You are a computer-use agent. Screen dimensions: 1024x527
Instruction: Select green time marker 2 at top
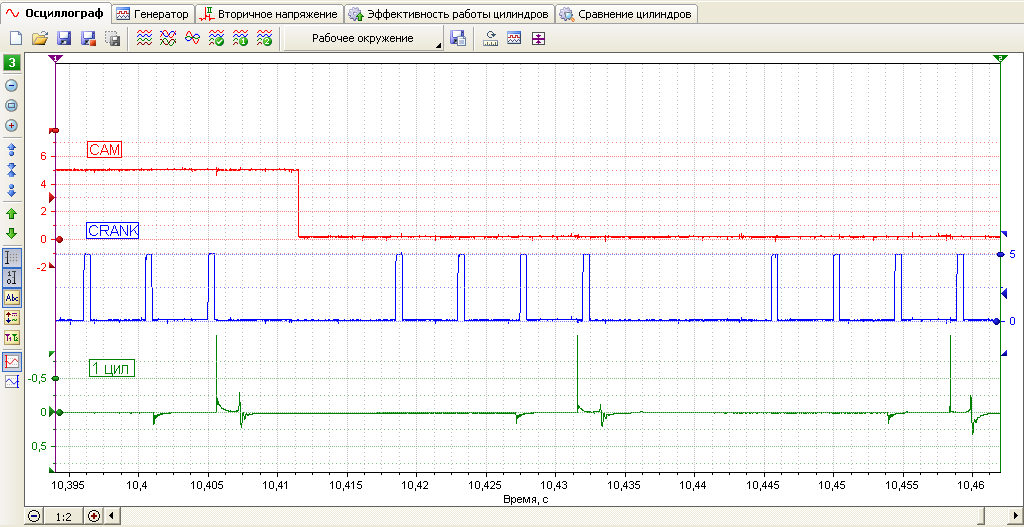1001,59
